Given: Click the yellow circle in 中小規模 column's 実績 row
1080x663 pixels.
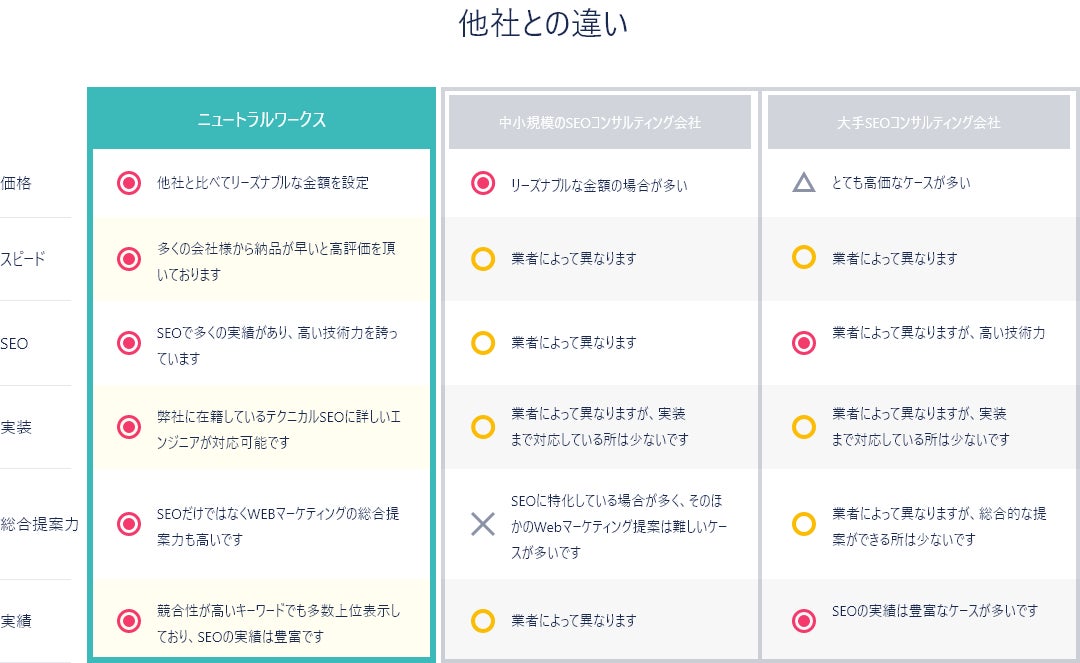Looking at the screenshot, I should click(x=483, y=621).
